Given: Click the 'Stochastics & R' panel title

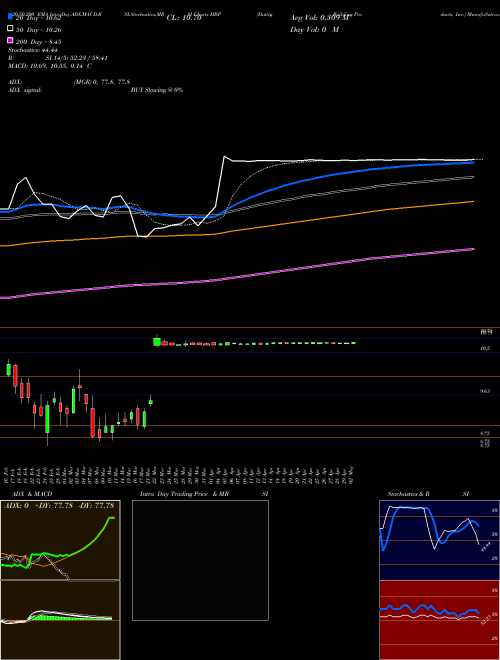Looking at the screenshot, I should tap(409, 494).
